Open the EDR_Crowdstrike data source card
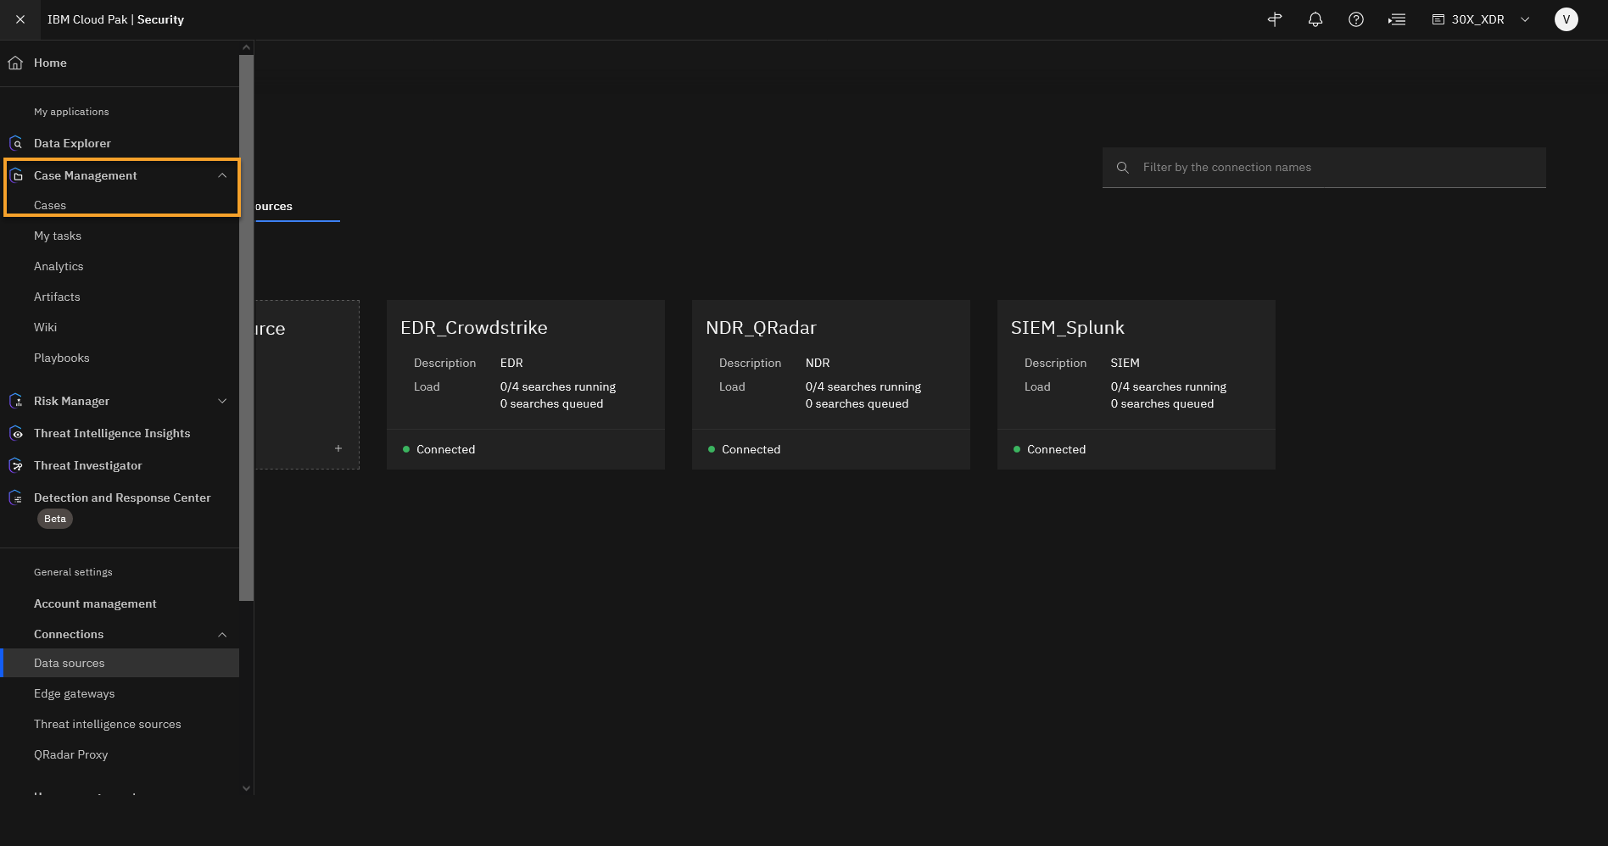The image size is (1608, 846). (x=526, y=384)
